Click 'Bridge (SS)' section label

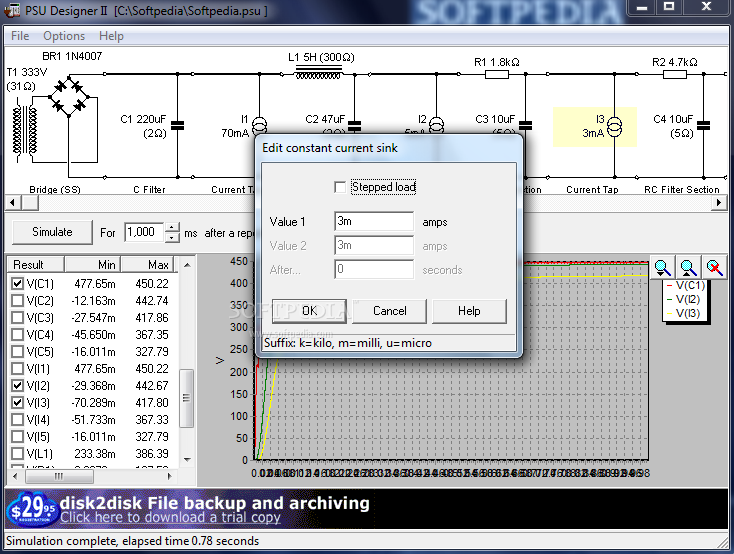(x=55, y=189)
